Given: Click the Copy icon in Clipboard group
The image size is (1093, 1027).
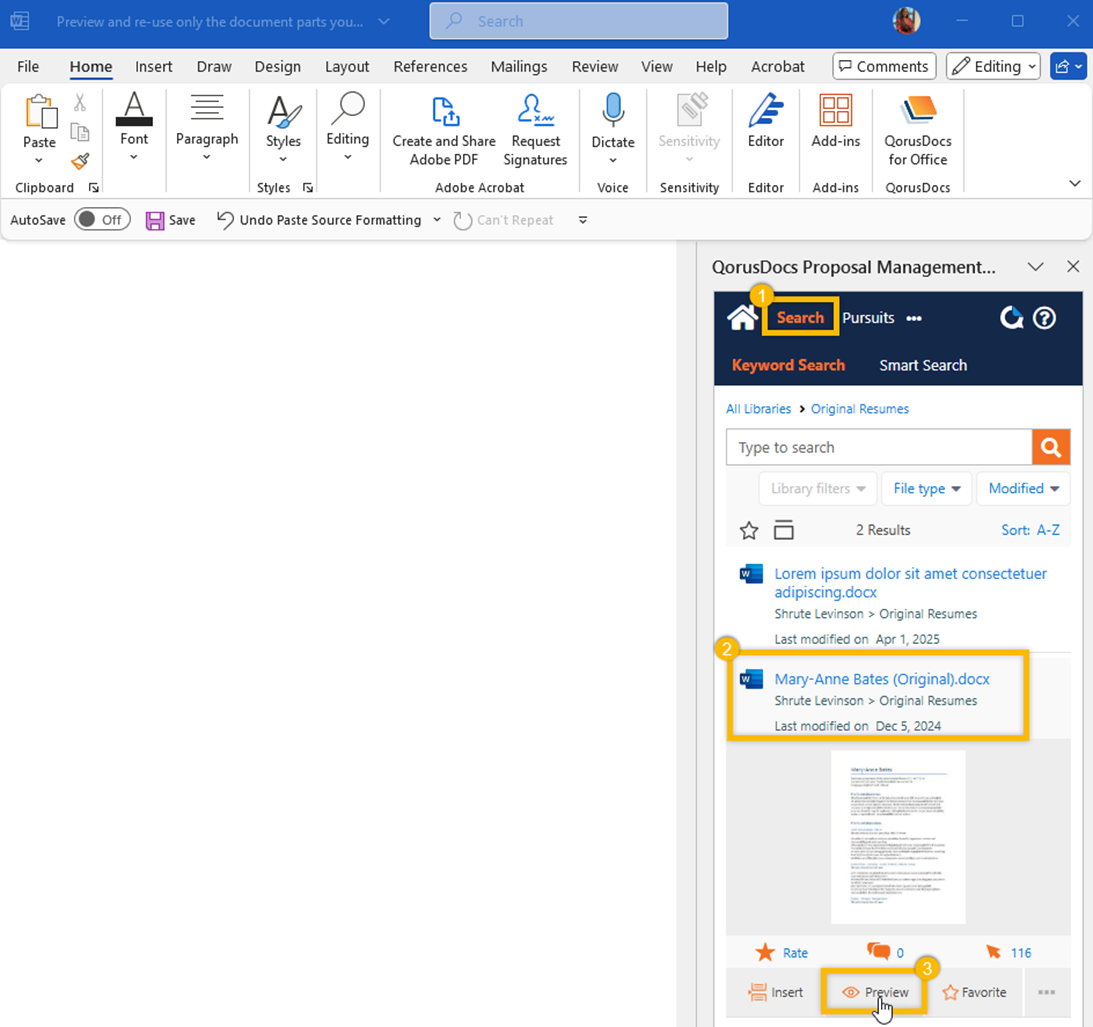Looking at the screenshot, I should (x=80, y=132).
